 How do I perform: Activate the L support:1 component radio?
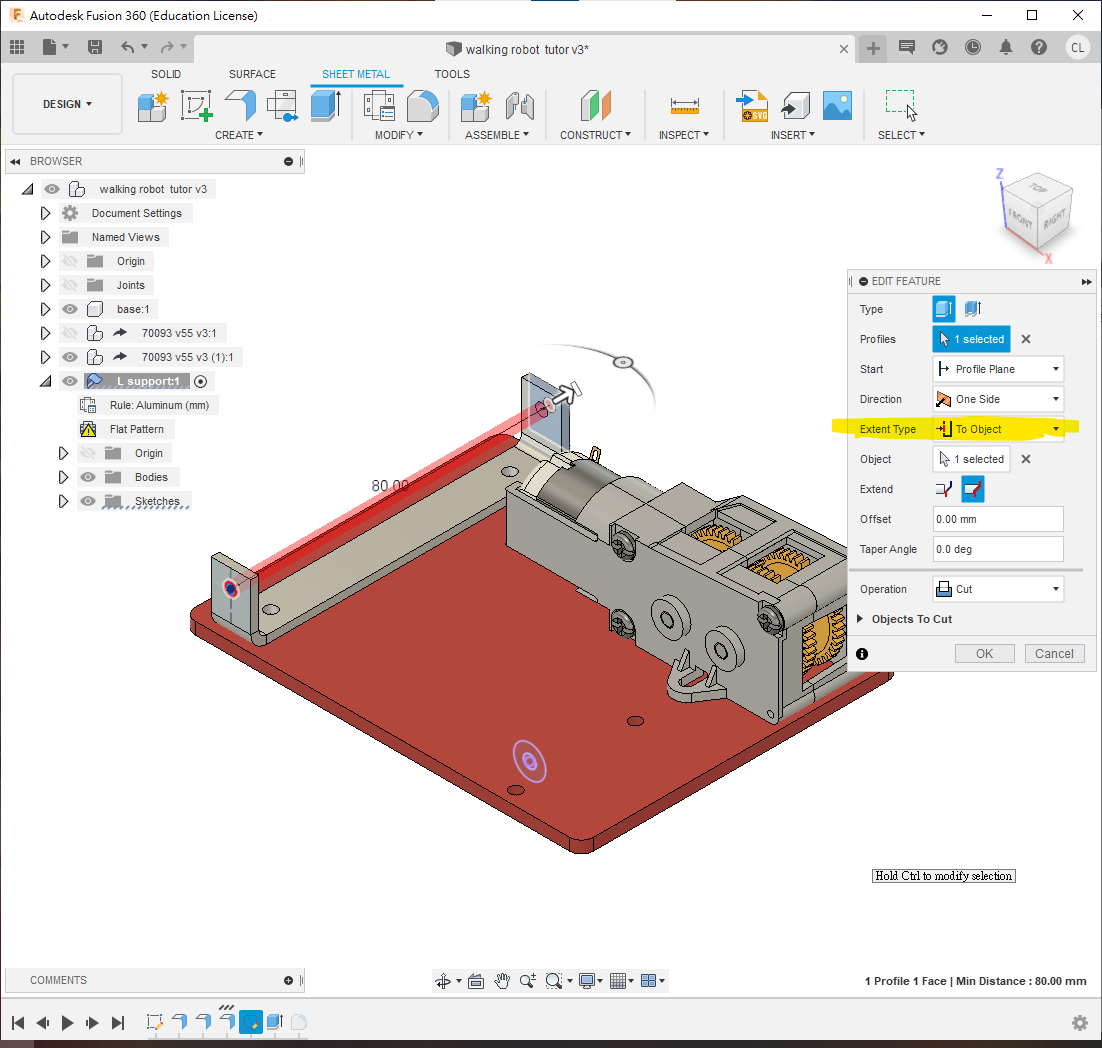(201, 381)
